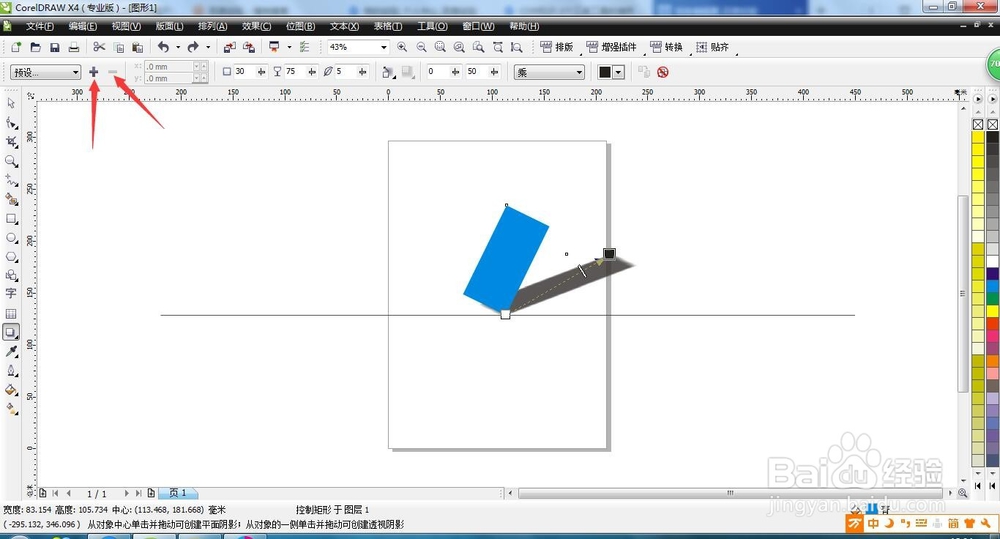
Task: Select the Smart fill tool
Action: pos(11,200)
